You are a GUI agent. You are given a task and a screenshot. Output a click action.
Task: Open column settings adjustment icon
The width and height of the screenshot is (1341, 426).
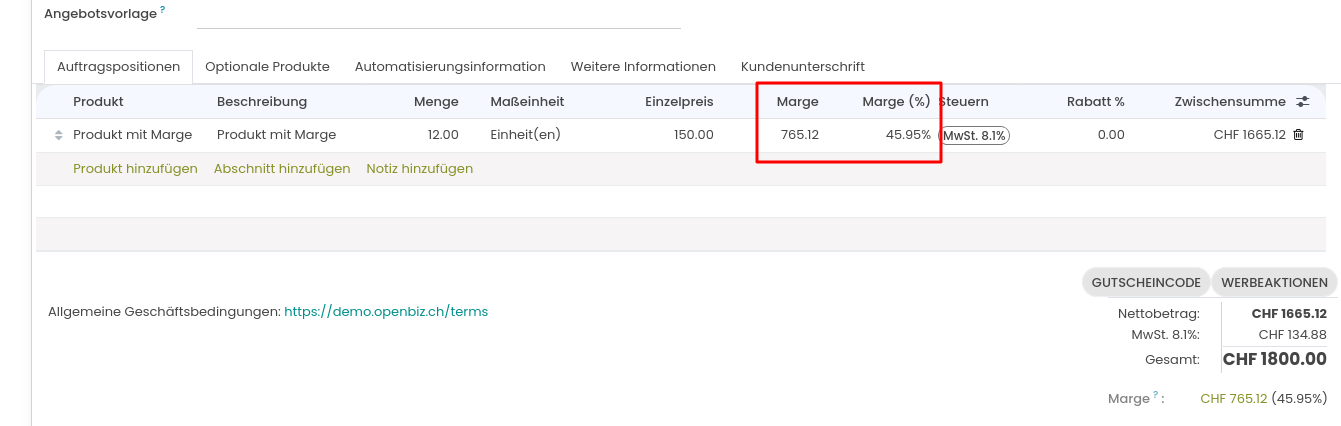pos(1302,101)
